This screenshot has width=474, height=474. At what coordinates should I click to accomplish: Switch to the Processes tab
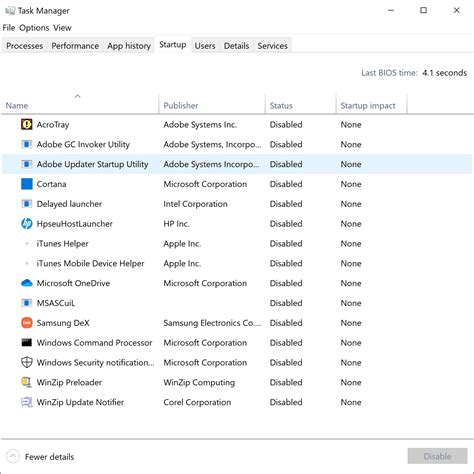pyautogui.click(x=25, y=46)
